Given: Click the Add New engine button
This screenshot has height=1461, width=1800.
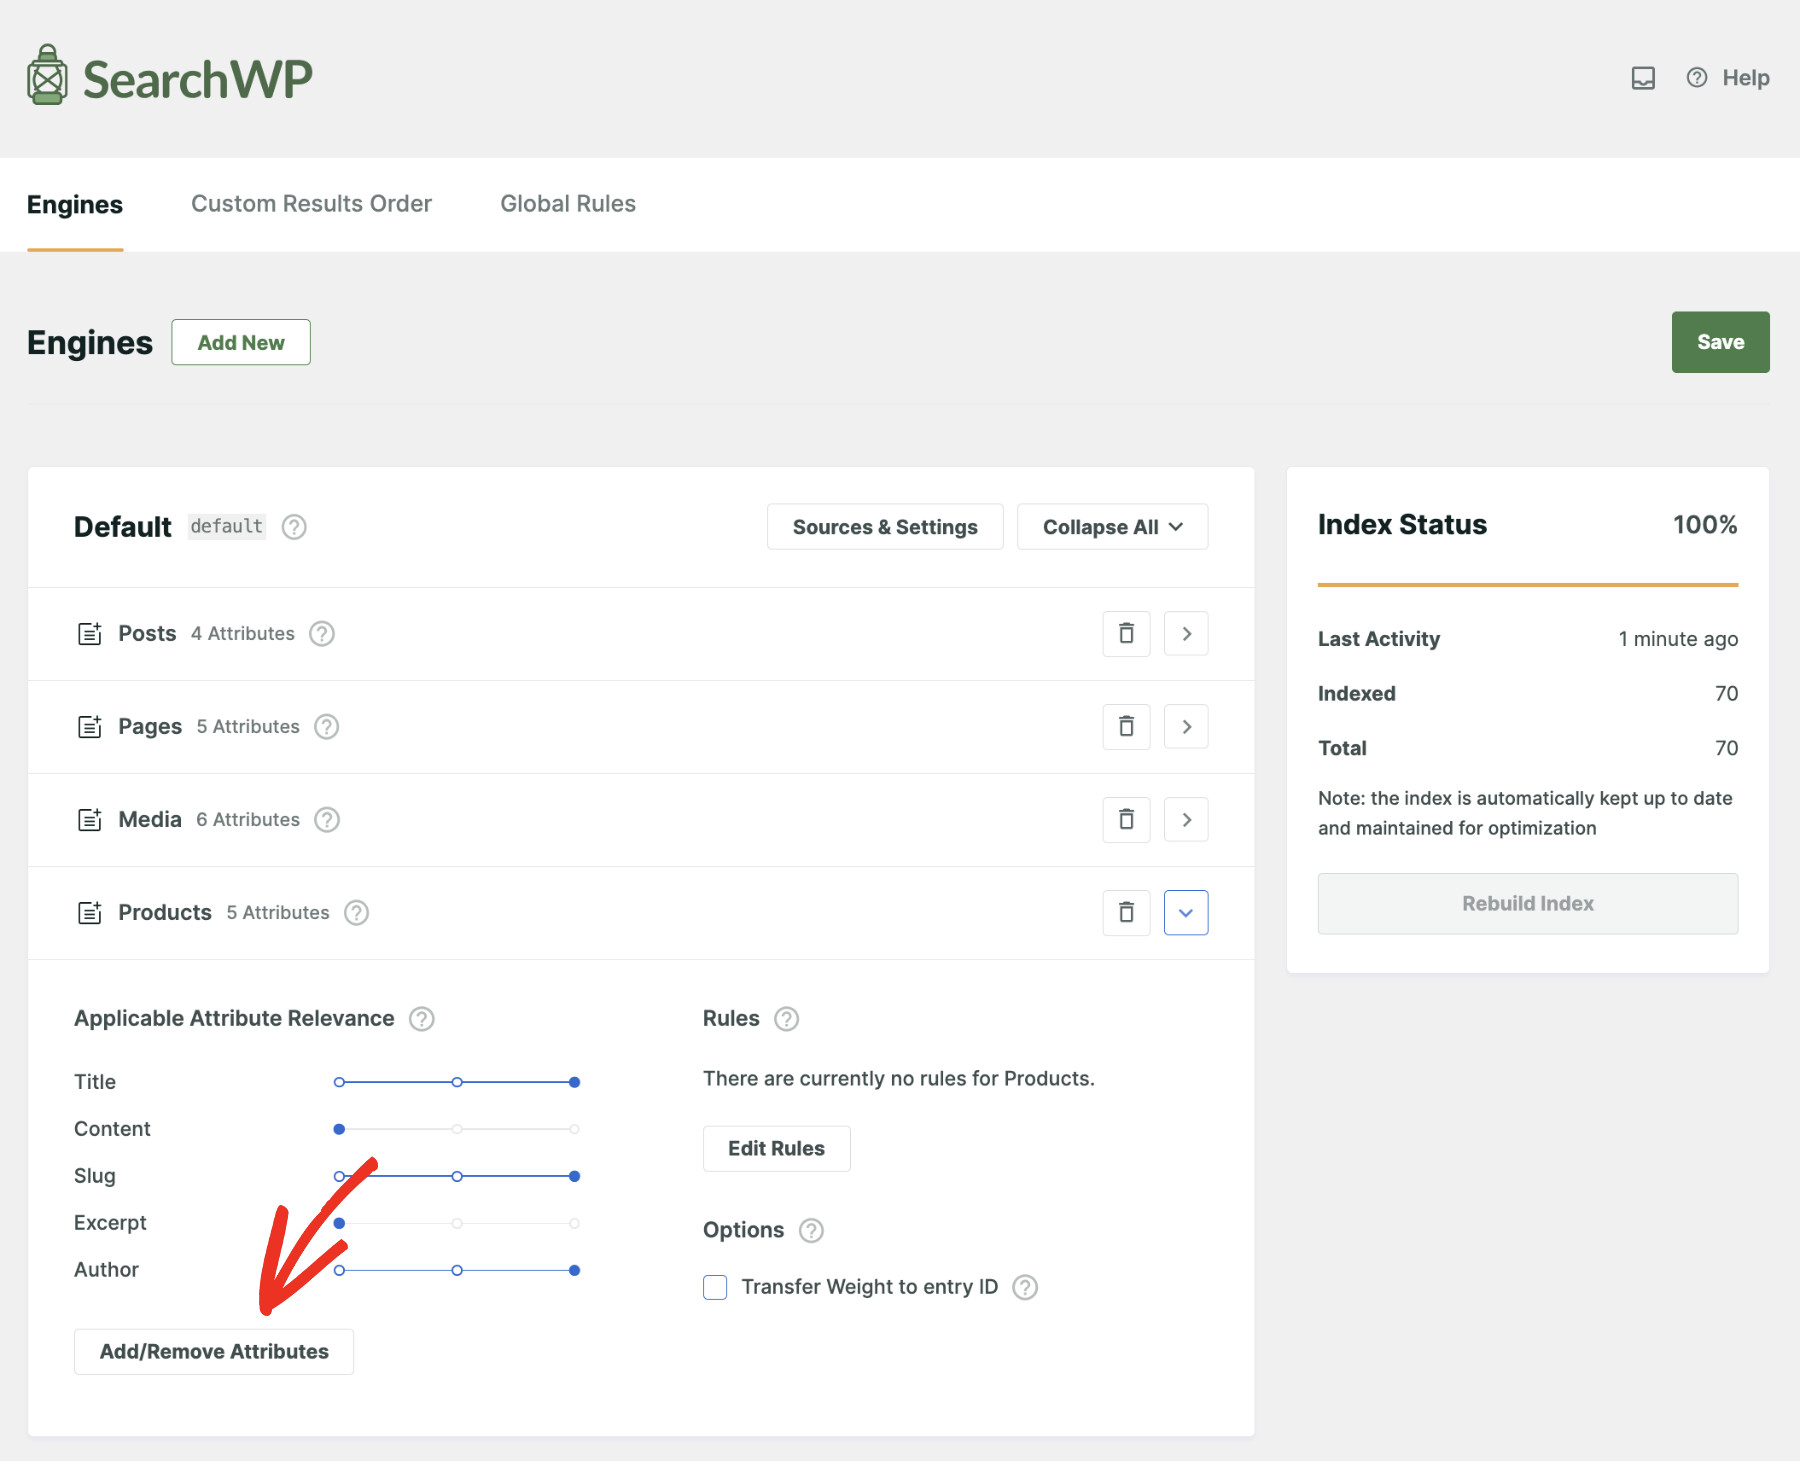Looking at the screenshot, I should pos(241,342).
